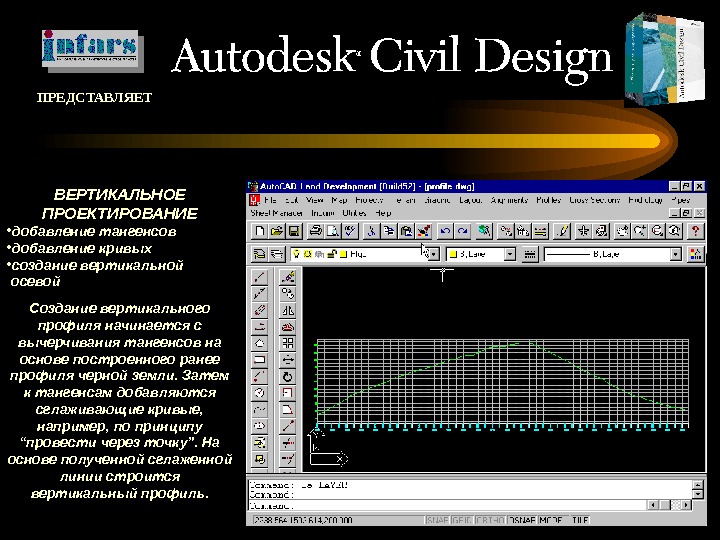Open the Sheet Manager menu
The height and width of the screenshot is (540, 720).
pyautogui.click(x=276, y=213)
